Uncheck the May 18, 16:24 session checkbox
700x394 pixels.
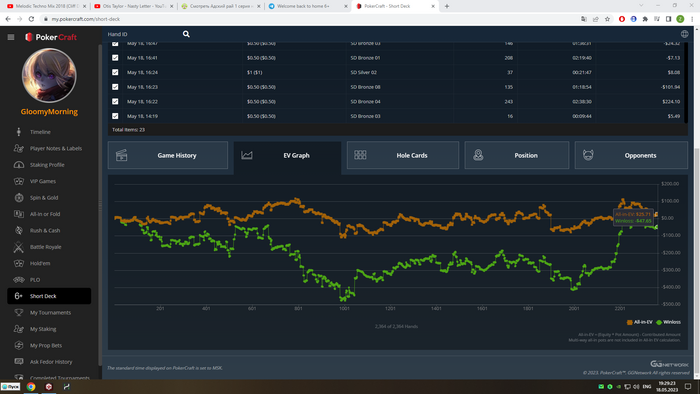click(115, 72)
